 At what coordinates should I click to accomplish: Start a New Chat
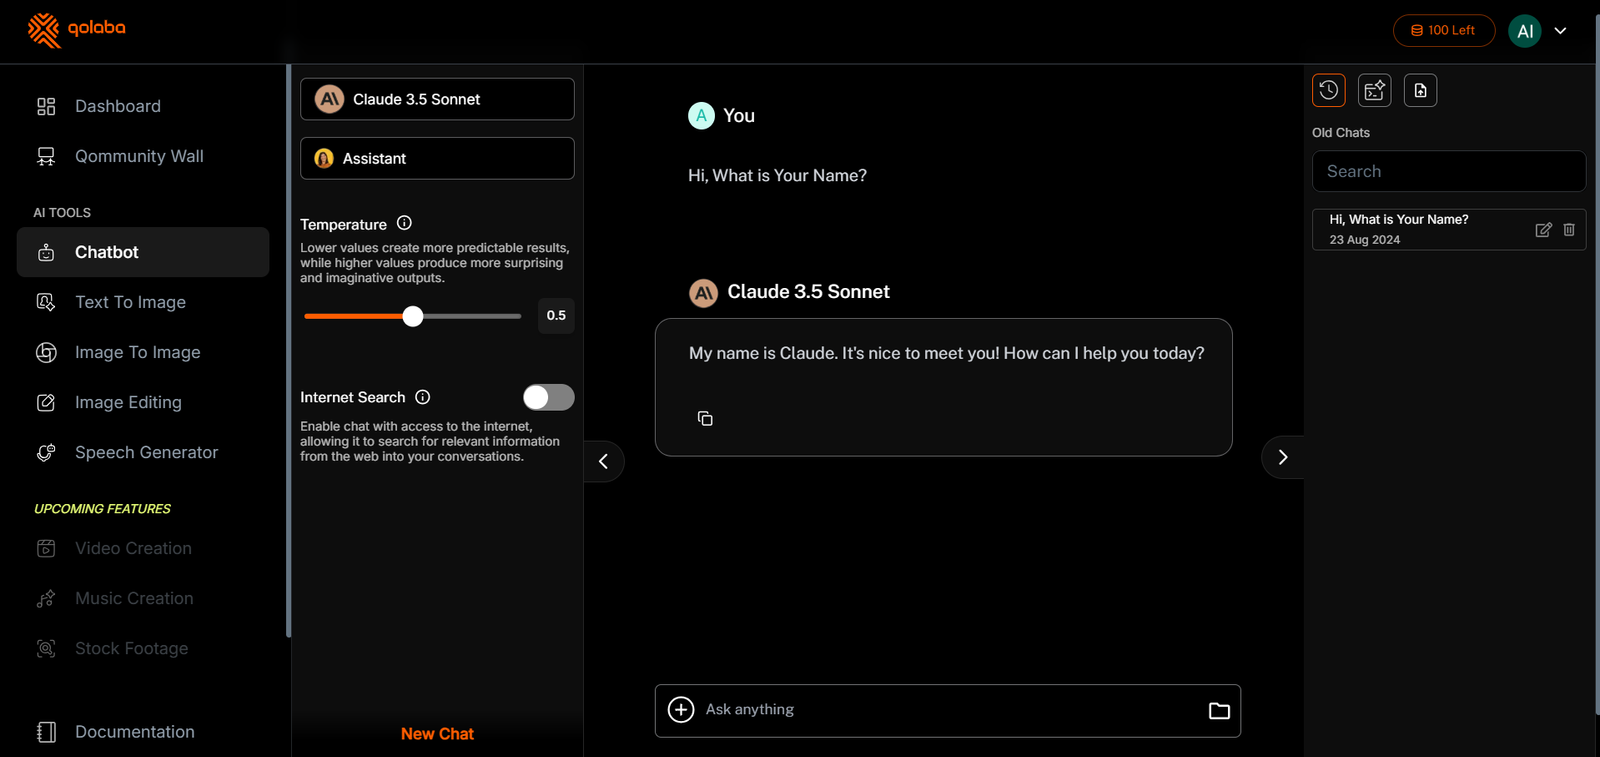click(x=437, y=734)
